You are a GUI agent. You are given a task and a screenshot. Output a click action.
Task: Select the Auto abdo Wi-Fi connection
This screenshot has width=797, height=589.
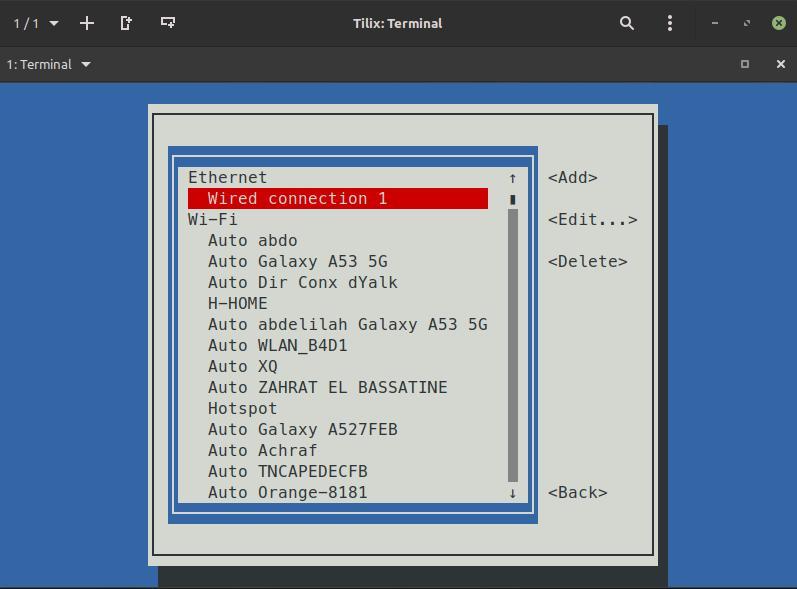click(x=252, y=241)
